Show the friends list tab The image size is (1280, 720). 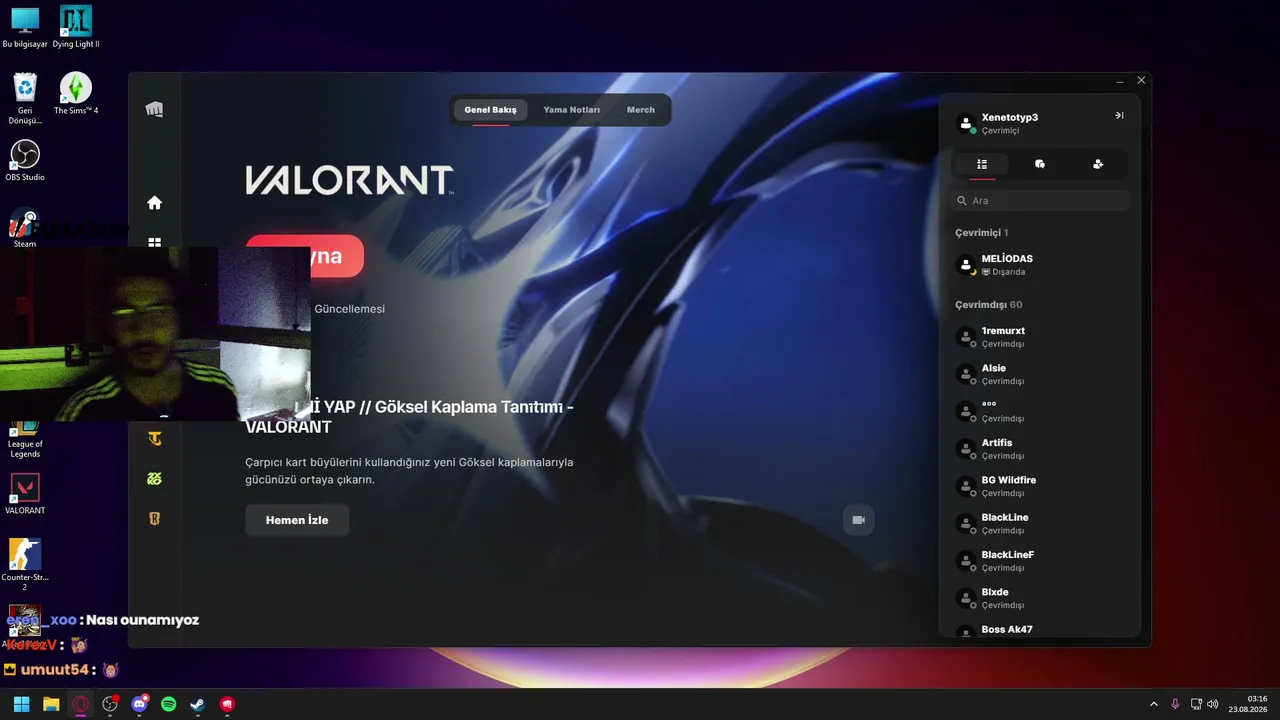pos(982,164)
